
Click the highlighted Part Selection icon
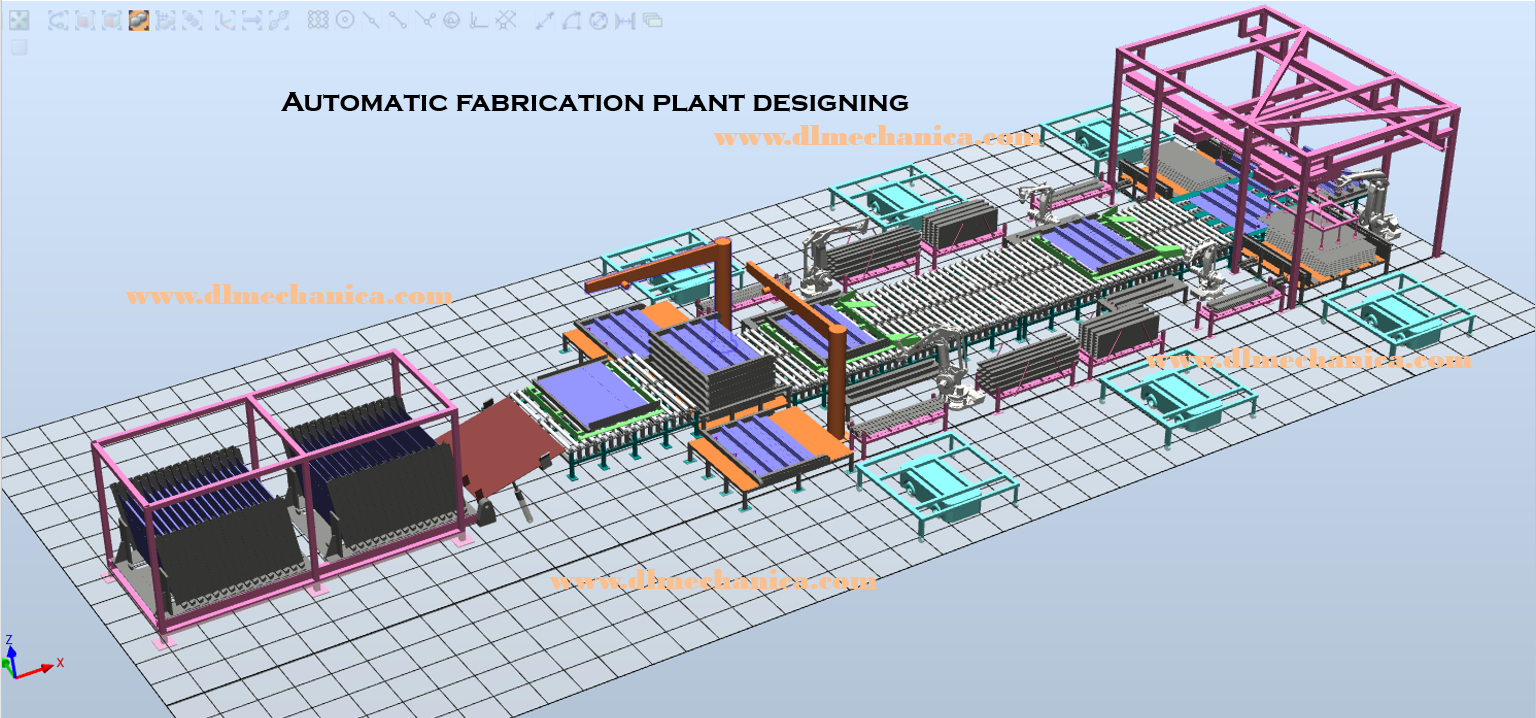[x=139, y=20]
